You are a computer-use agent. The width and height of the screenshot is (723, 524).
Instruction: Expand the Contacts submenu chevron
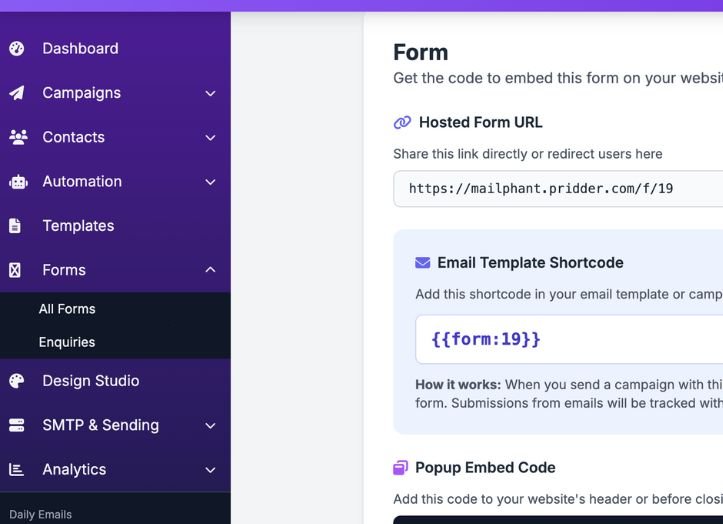pos(210,137)
